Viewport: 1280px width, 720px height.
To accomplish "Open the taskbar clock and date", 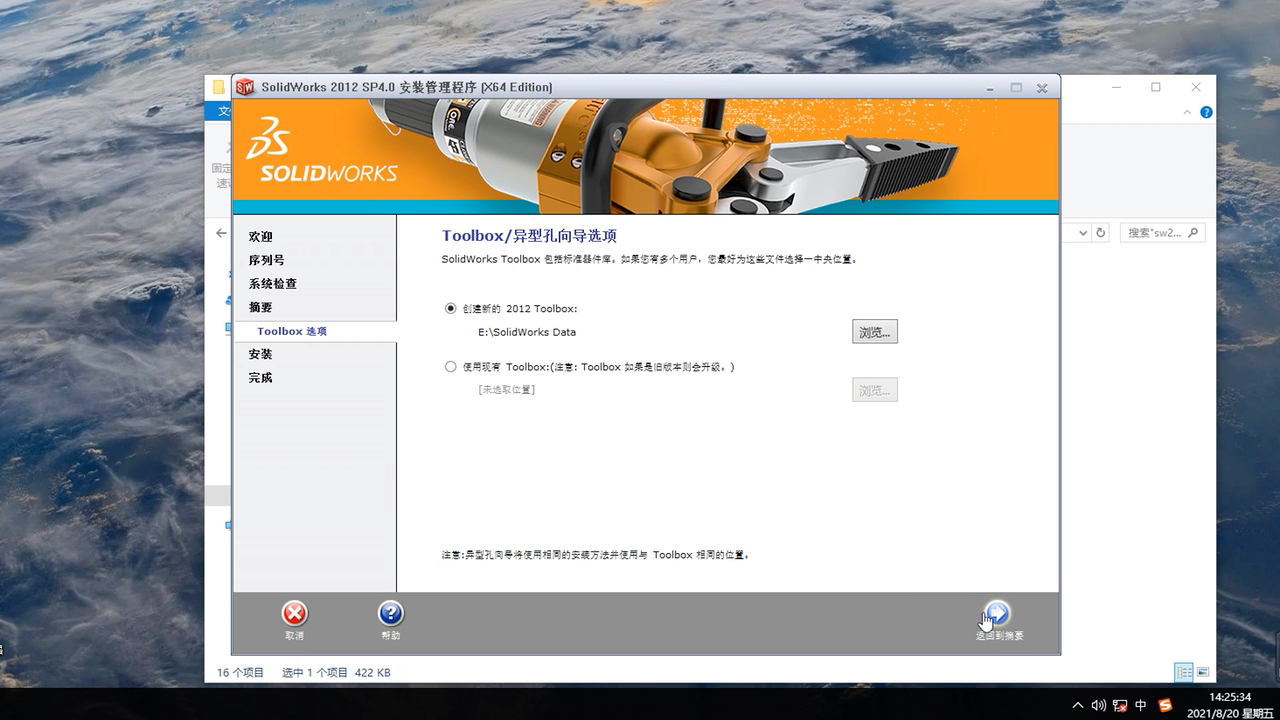I will 1230,705.
